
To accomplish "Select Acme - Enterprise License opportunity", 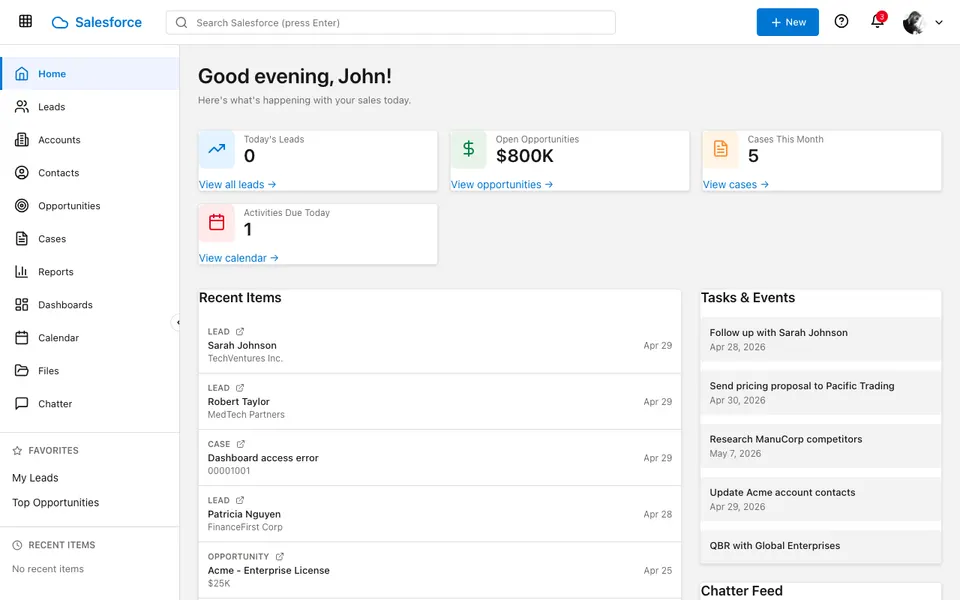I will [x=440, y=570].
